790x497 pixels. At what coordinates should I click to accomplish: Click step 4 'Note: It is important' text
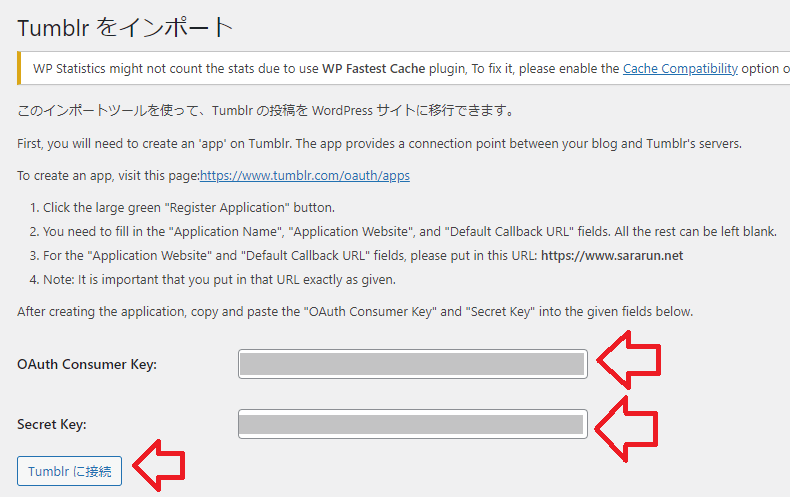point(219,280)
